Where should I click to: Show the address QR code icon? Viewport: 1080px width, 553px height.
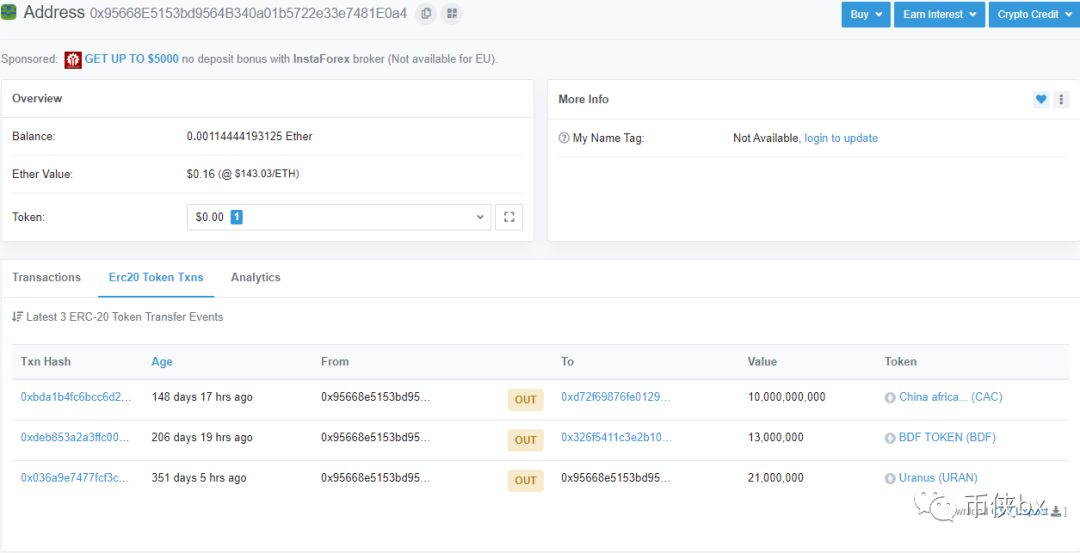(451, 13)
